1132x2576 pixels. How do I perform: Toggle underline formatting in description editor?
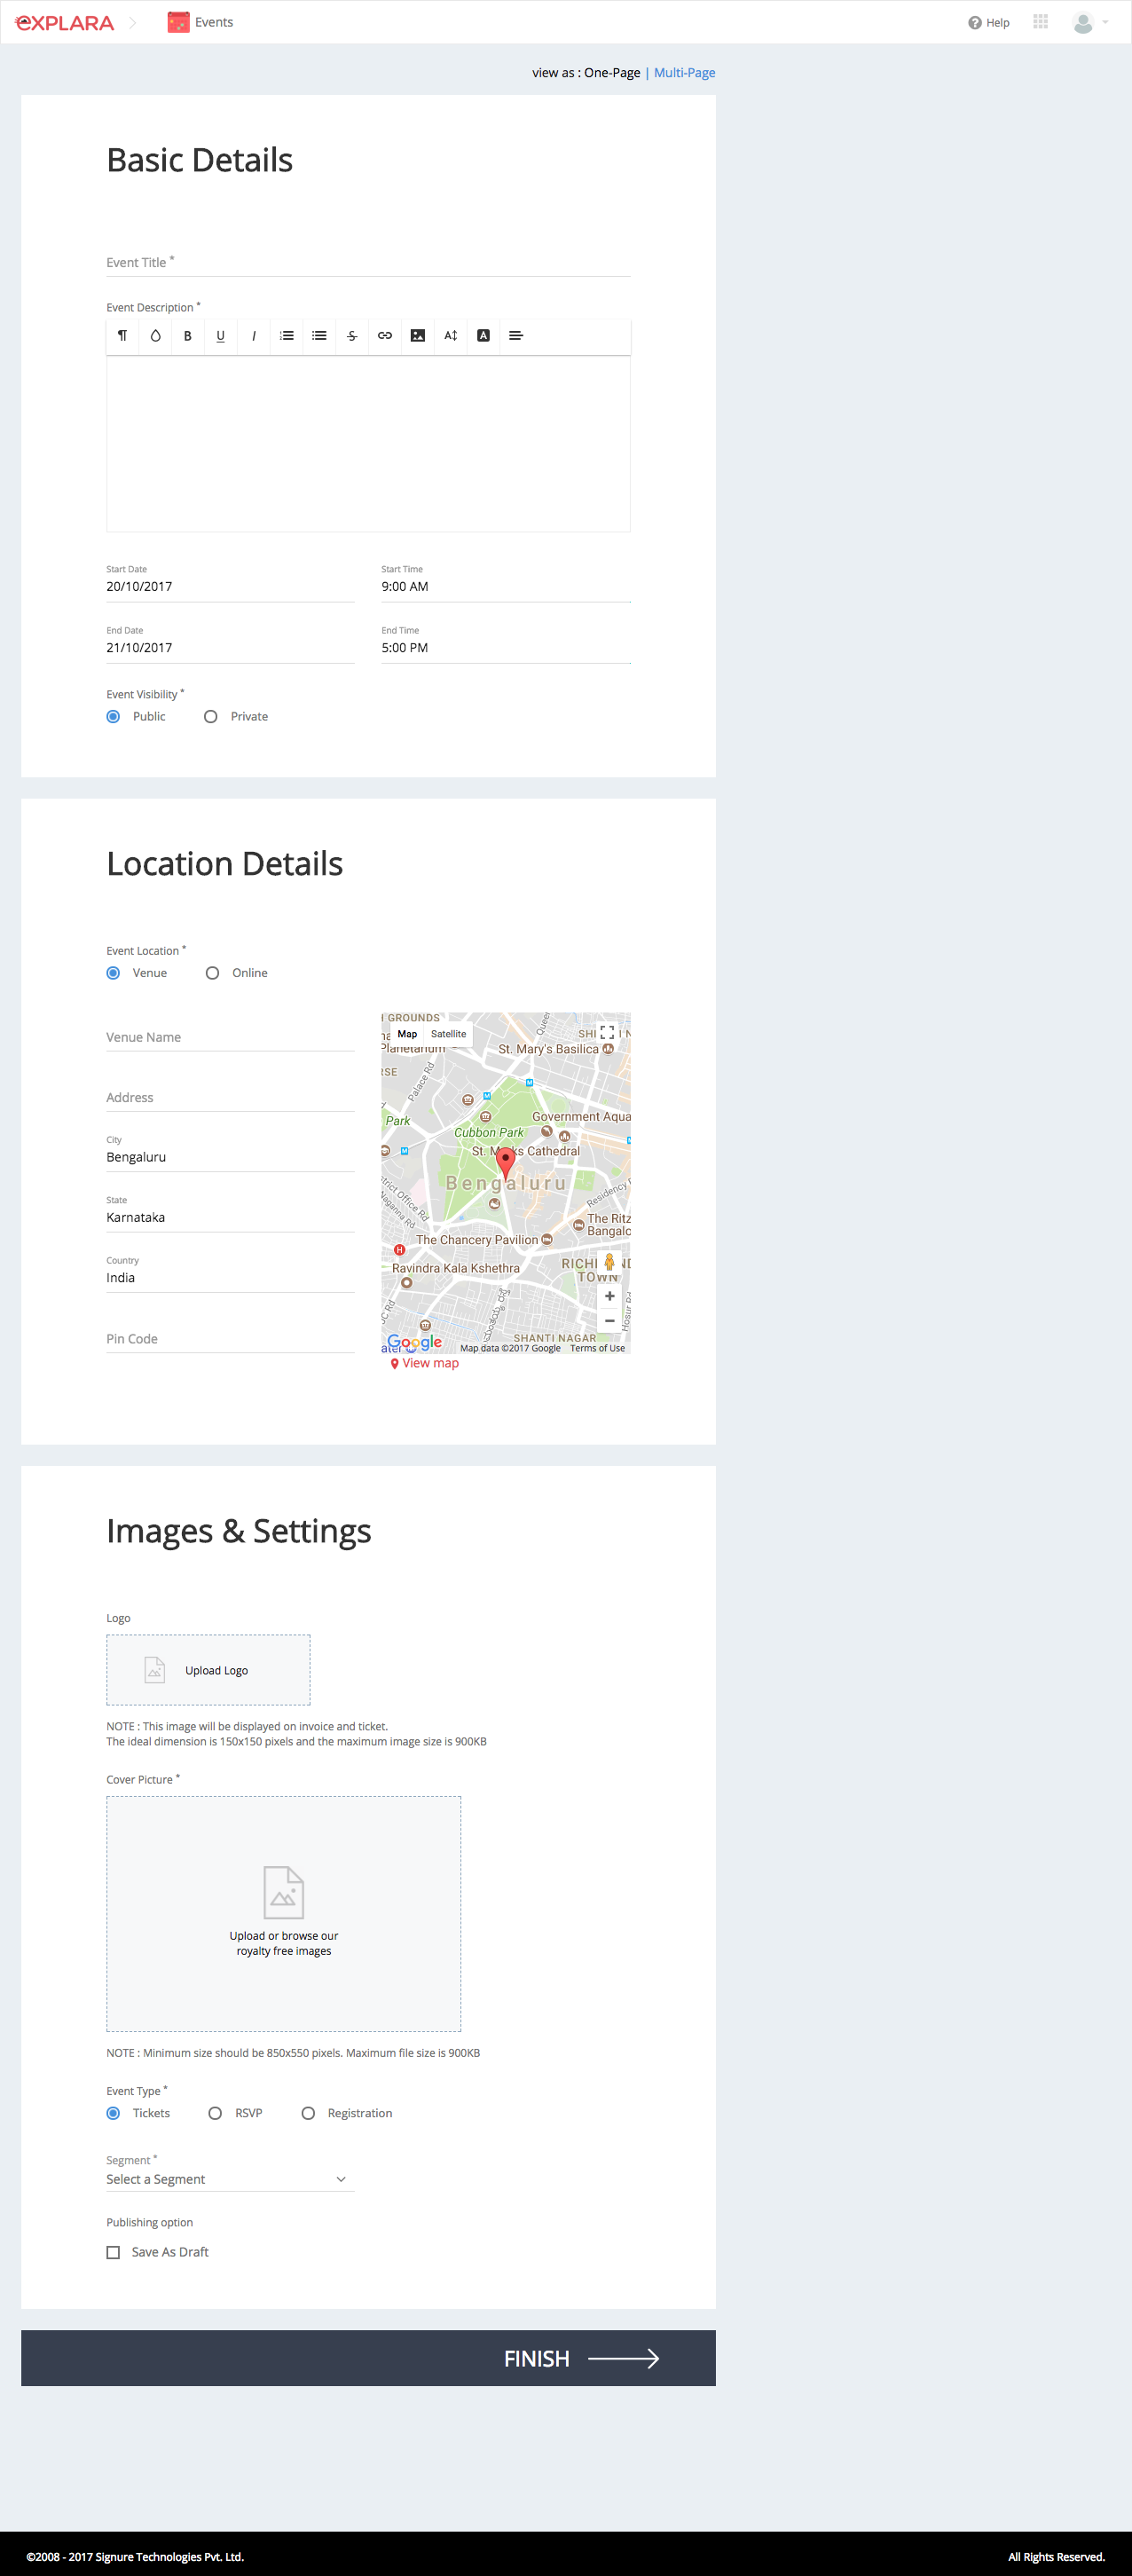pyautogui.click(x=221, y=336)
